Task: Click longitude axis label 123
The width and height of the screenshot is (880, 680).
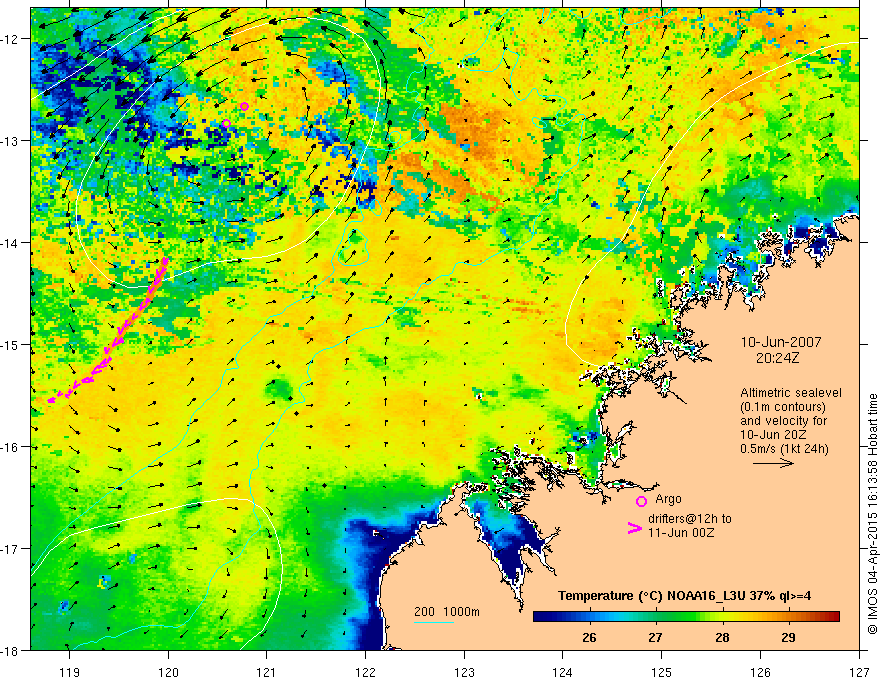Action: click(464, 672)
